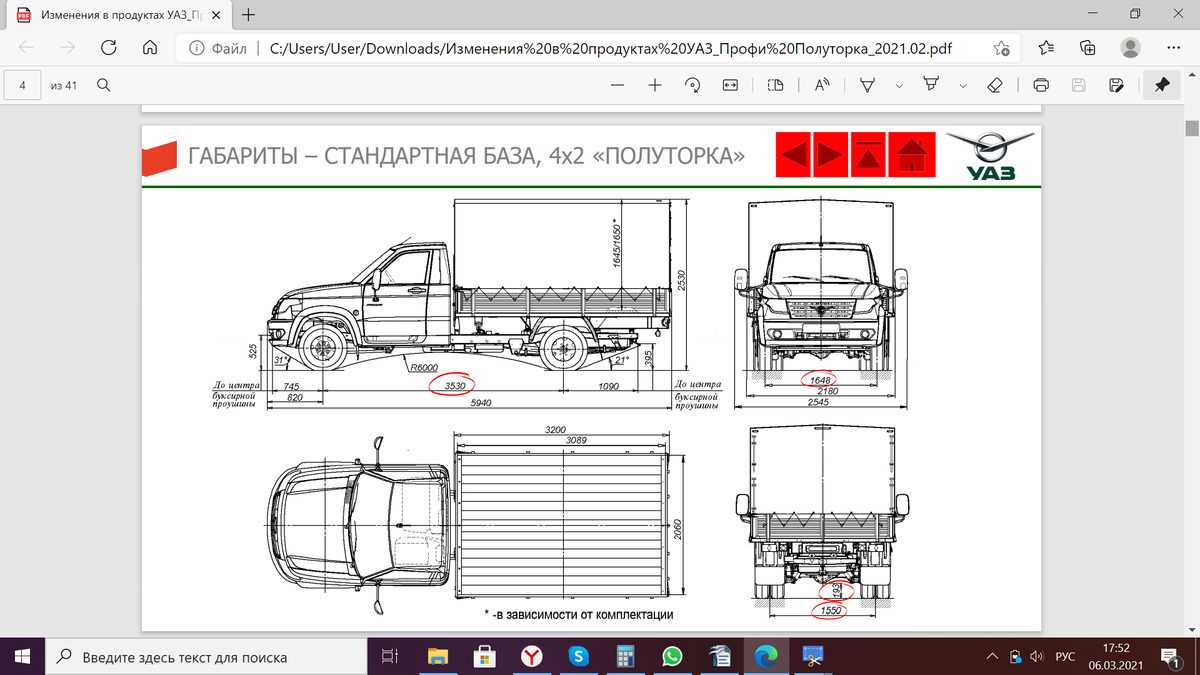Click the page number field
1200x675 pixels.
[x=22, y=86]
